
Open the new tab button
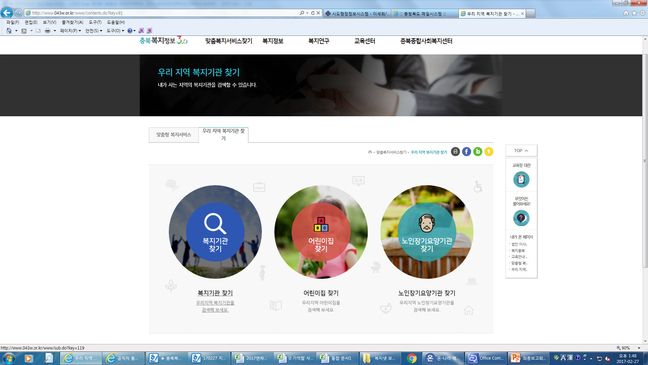coord(531,14)
